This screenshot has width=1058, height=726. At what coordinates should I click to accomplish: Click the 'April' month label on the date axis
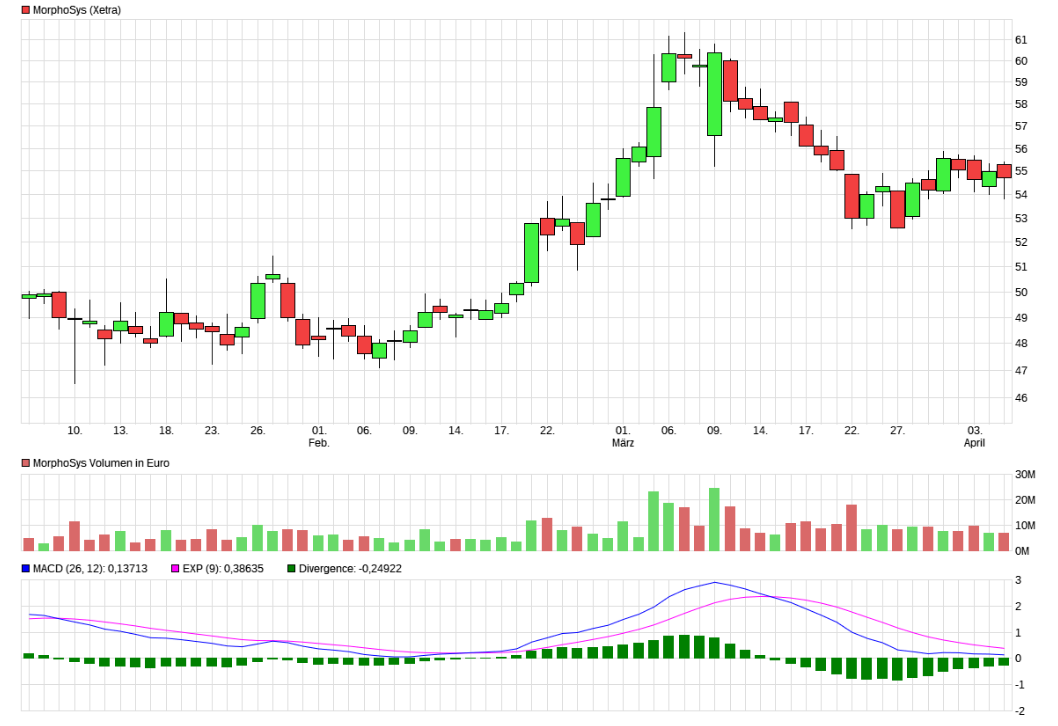pyautogui.click(x=974, y=443)
